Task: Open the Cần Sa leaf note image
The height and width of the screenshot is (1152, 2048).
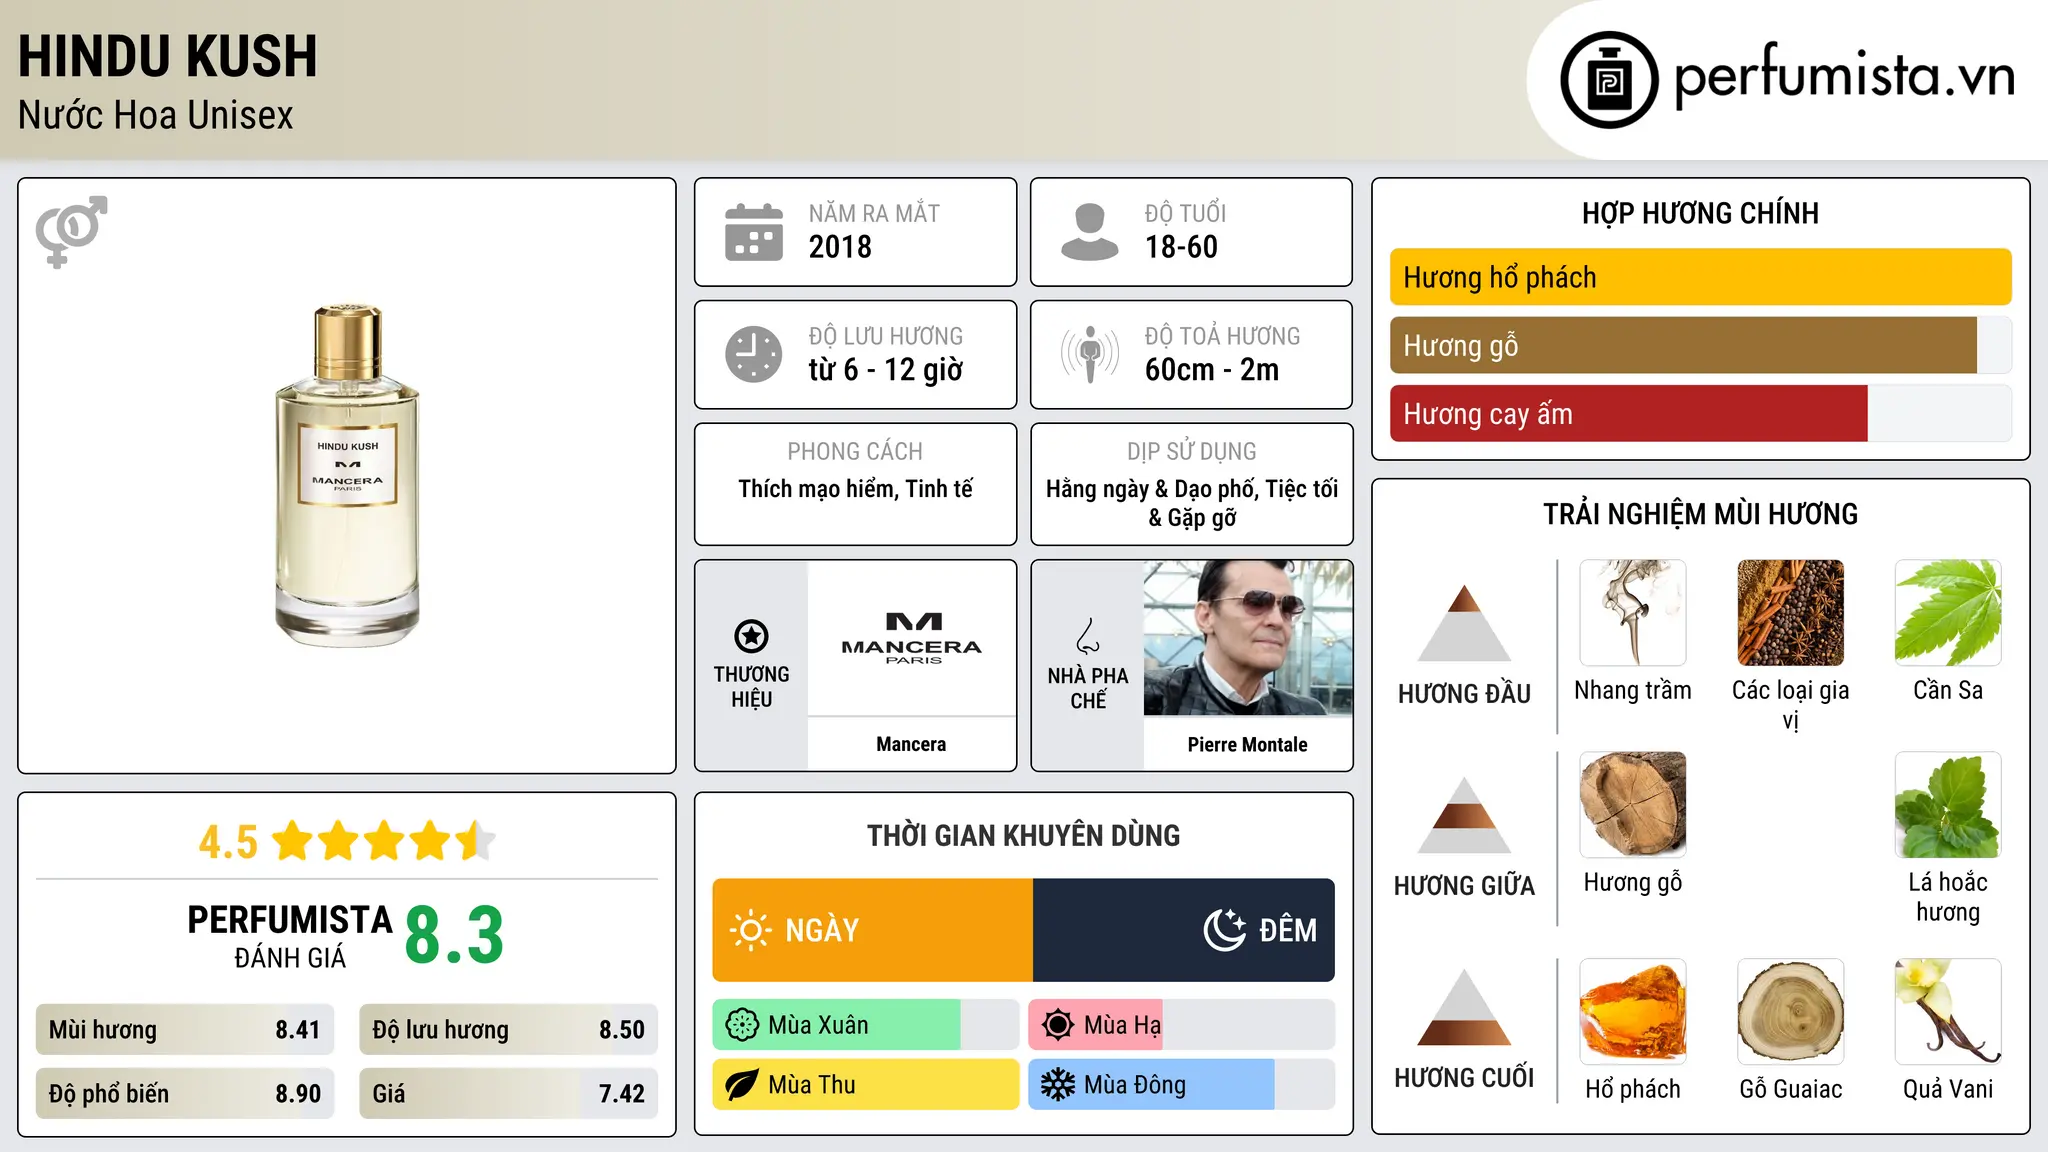Action: click(1948, 613)
